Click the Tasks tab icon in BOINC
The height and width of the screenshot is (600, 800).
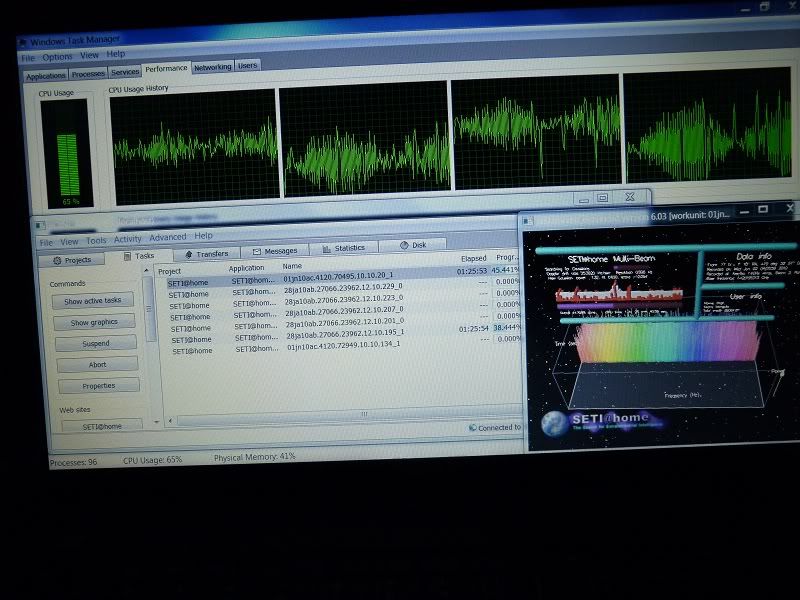click(x=126, y=256)
